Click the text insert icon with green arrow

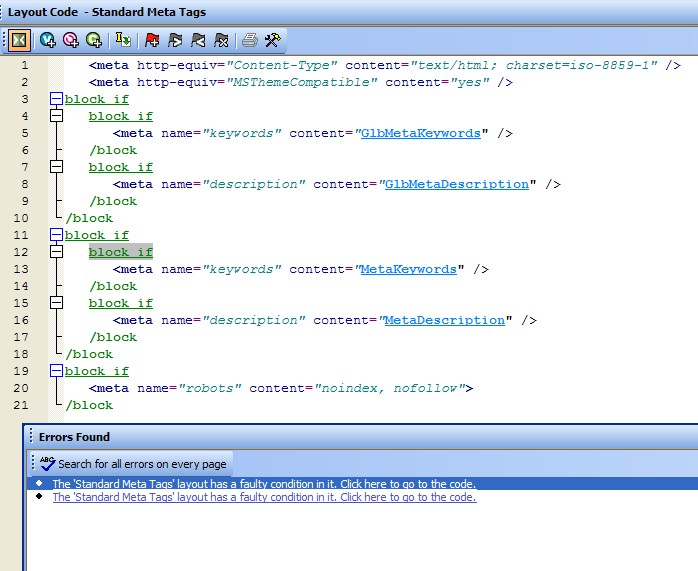tap(123, 40)
